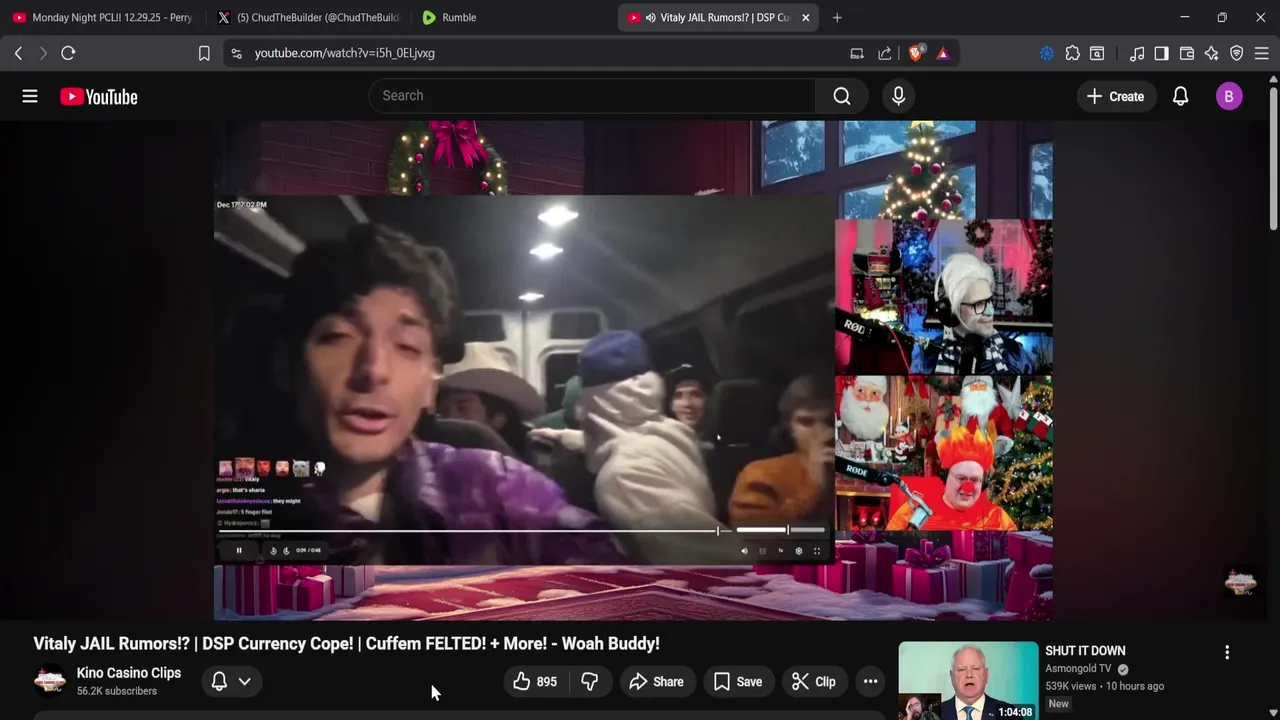Mute the playing tab via speaker icon

650,17
